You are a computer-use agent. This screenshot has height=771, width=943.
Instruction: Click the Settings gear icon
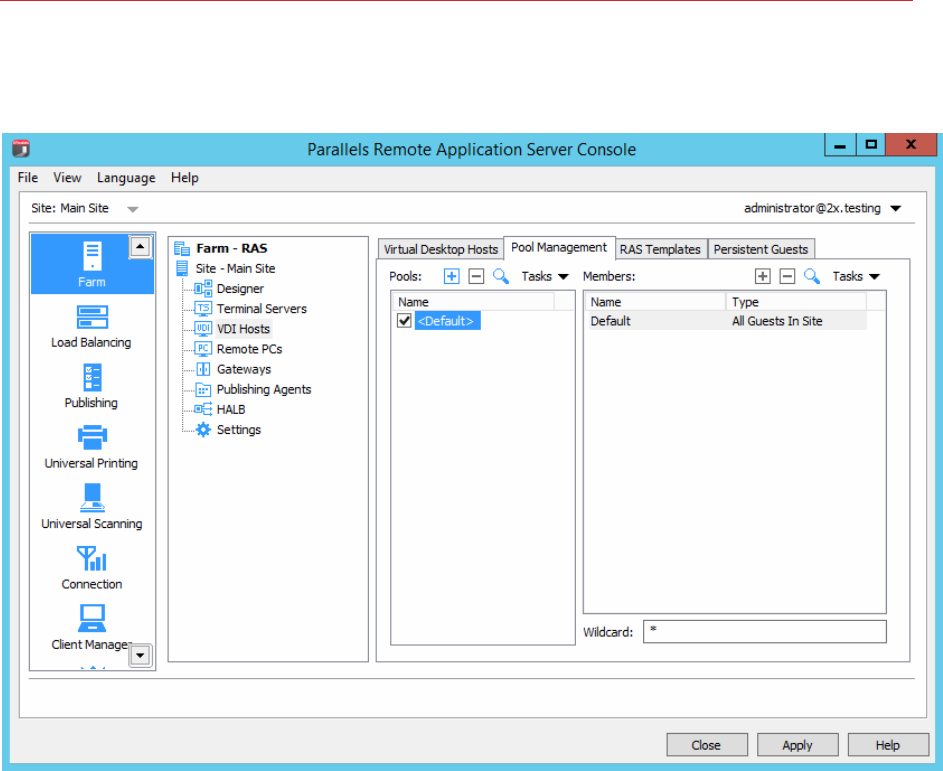tap(203, 429)
